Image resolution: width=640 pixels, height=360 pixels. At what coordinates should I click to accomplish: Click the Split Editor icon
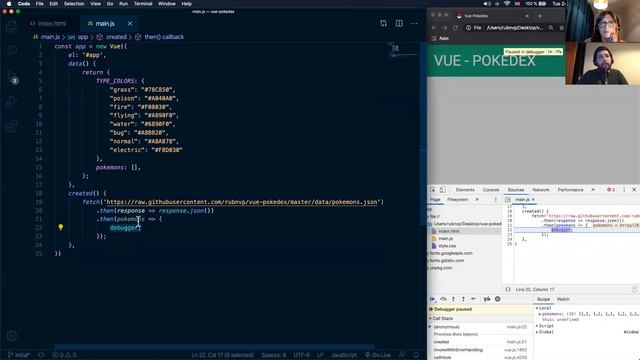tap(399, 23)
